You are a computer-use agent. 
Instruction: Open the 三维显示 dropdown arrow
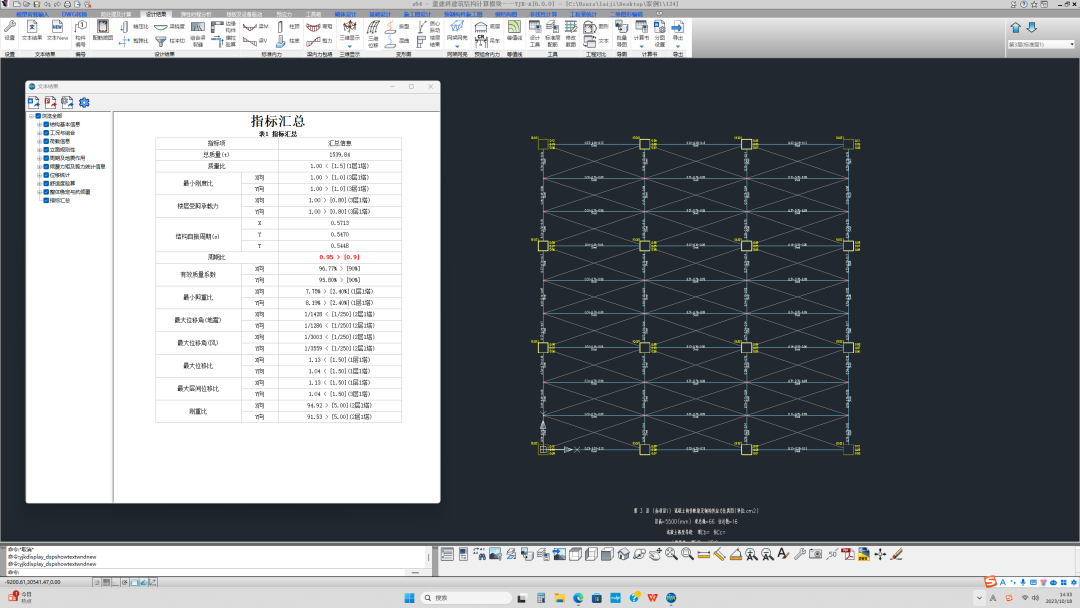(x=349, y=46)
